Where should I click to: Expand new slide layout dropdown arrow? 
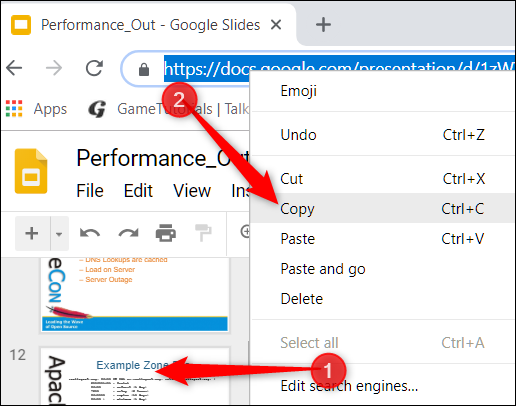point(59,234)
